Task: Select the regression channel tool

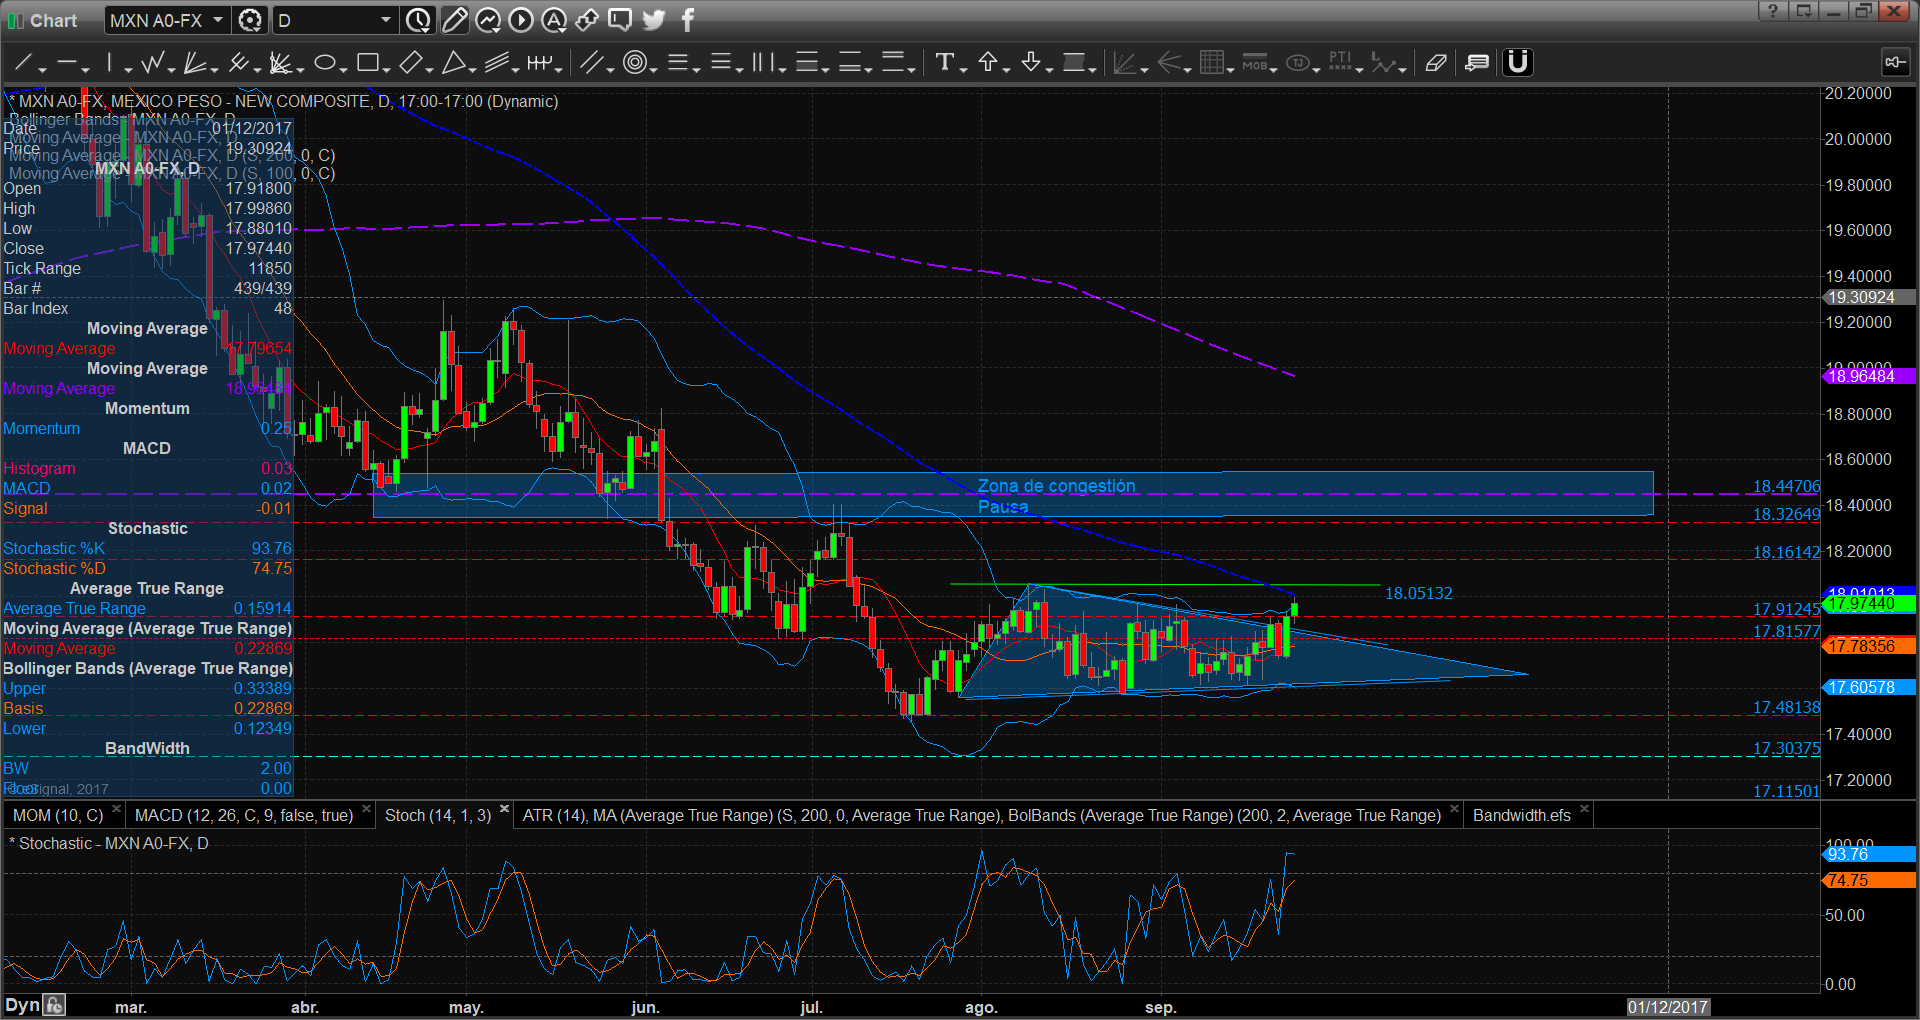Action: pyautogui.click(x=497, y=63)
